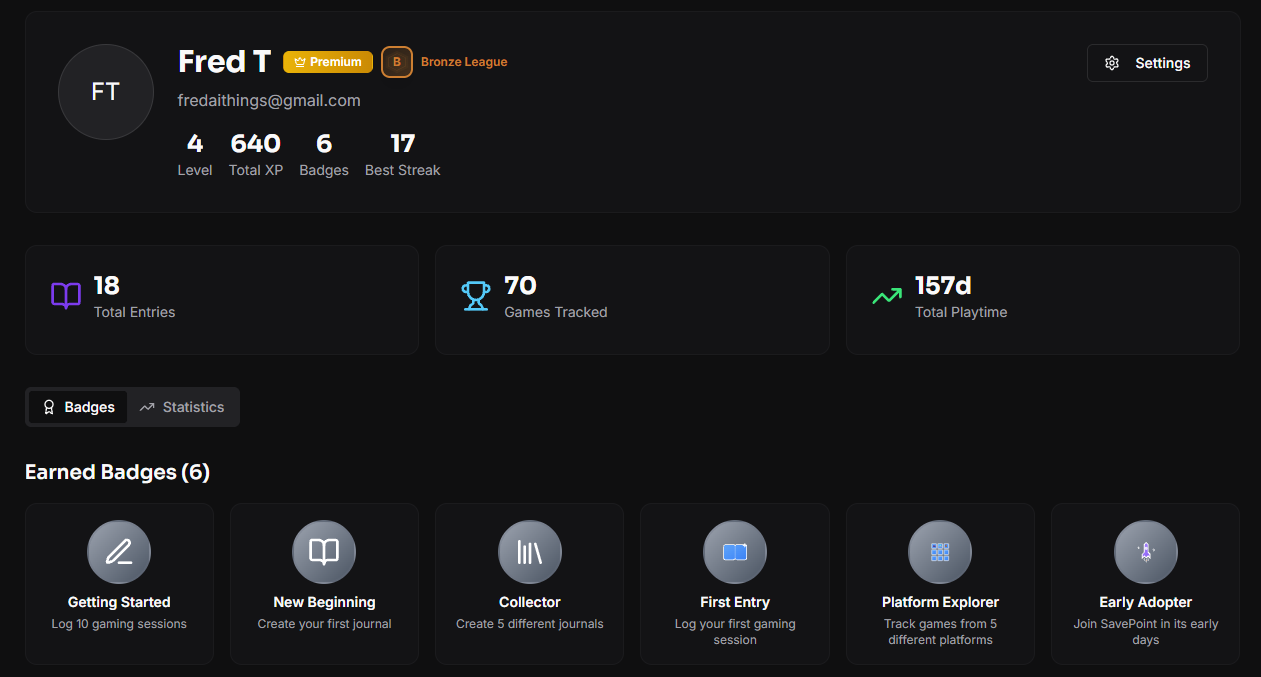
Task: Click the medal icon on the Badges tab
Action: click(49, 407)
